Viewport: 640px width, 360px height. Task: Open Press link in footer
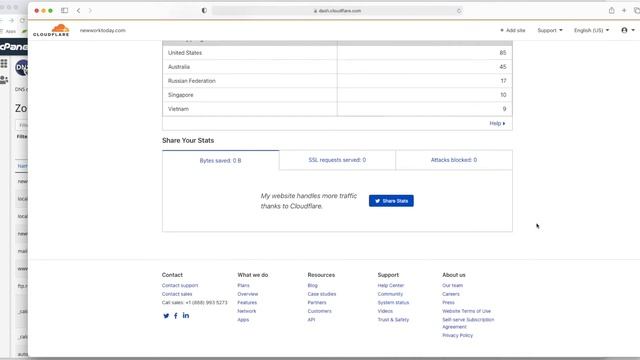click(x=448, y=302)
